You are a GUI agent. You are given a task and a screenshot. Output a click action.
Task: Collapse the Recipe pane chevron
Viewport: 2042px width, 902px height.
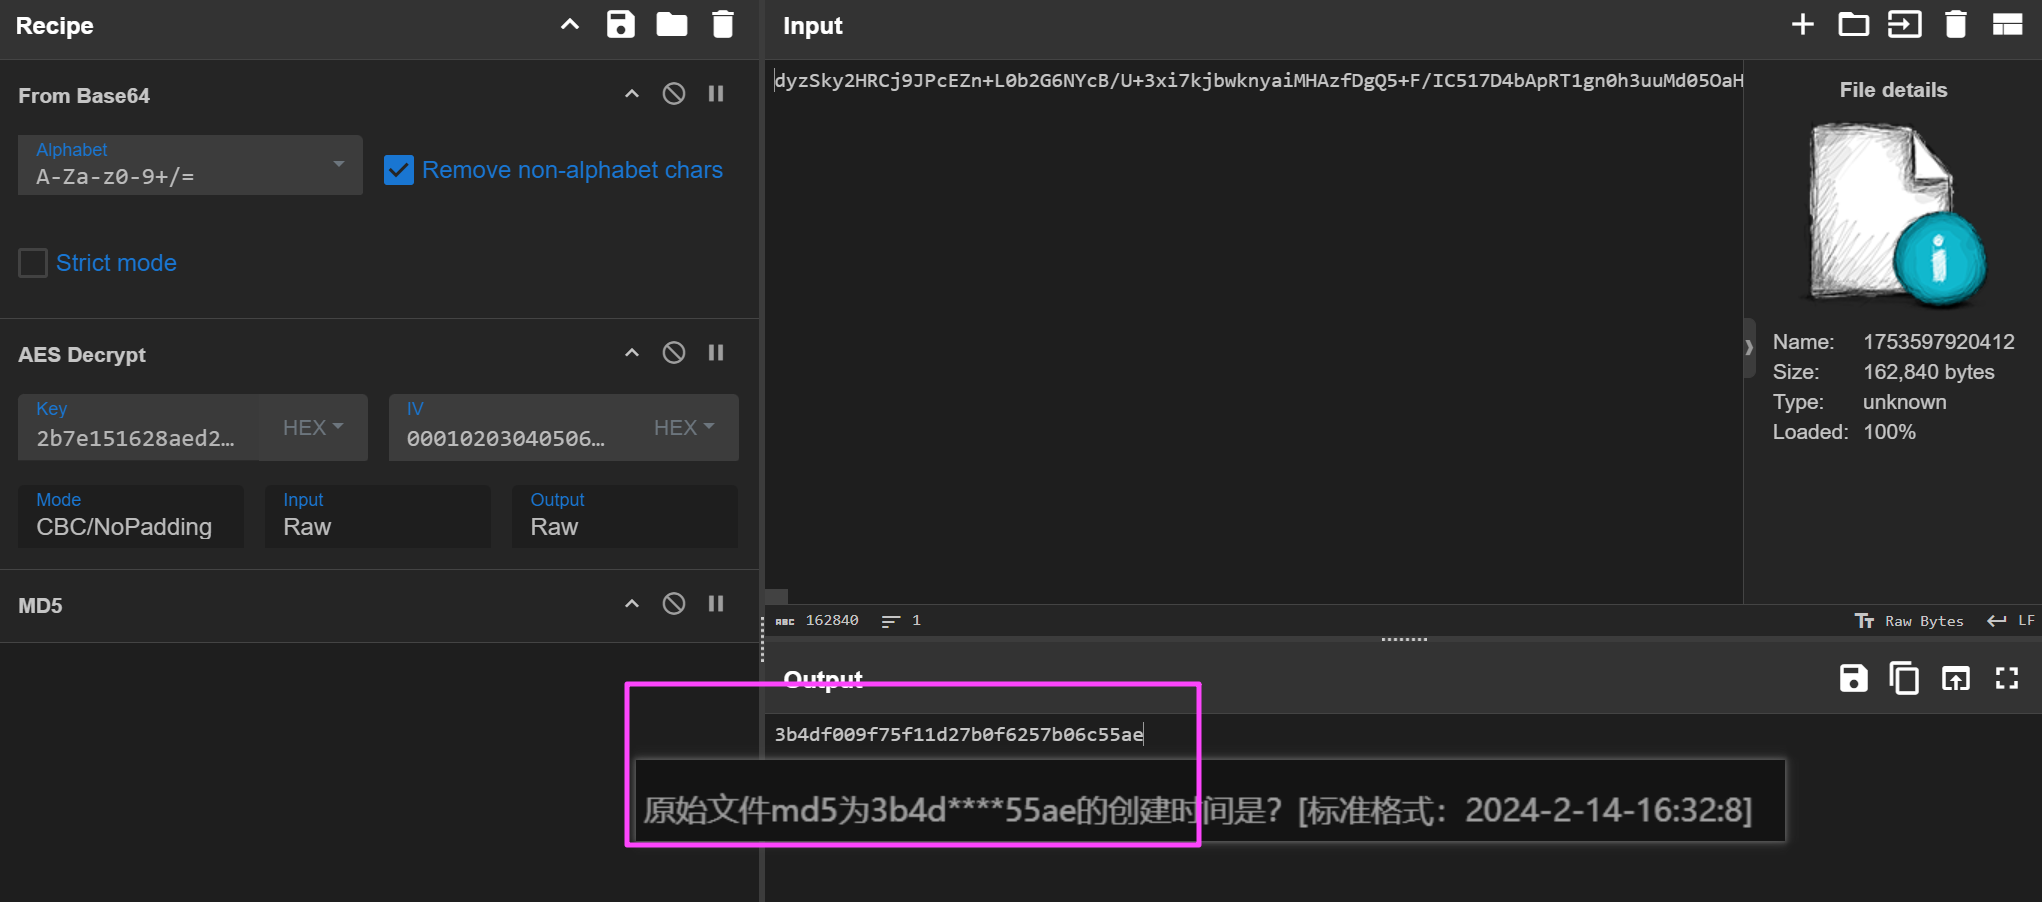tap(570, 25)
